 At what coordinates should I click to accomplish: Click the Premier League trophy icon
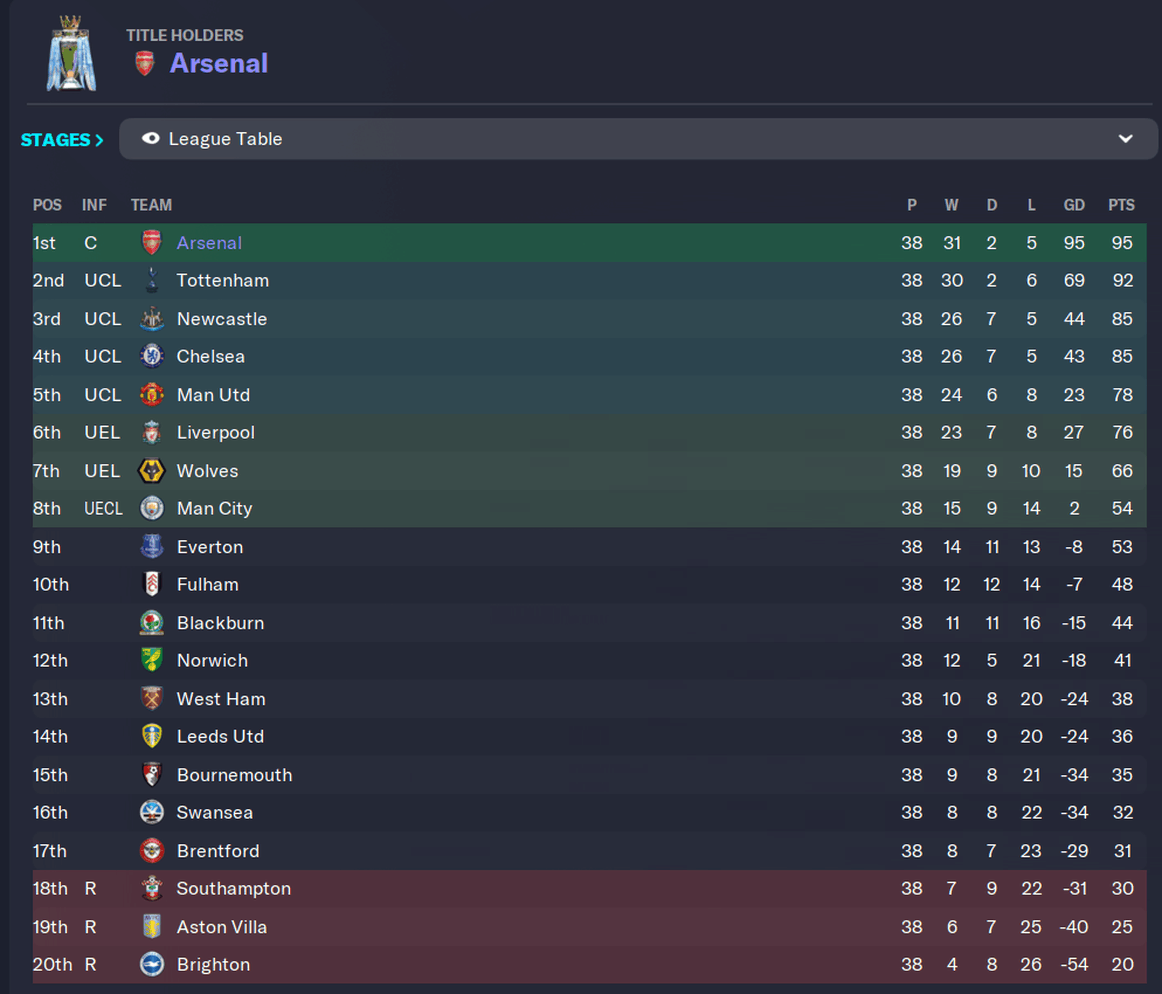[71, 53]
